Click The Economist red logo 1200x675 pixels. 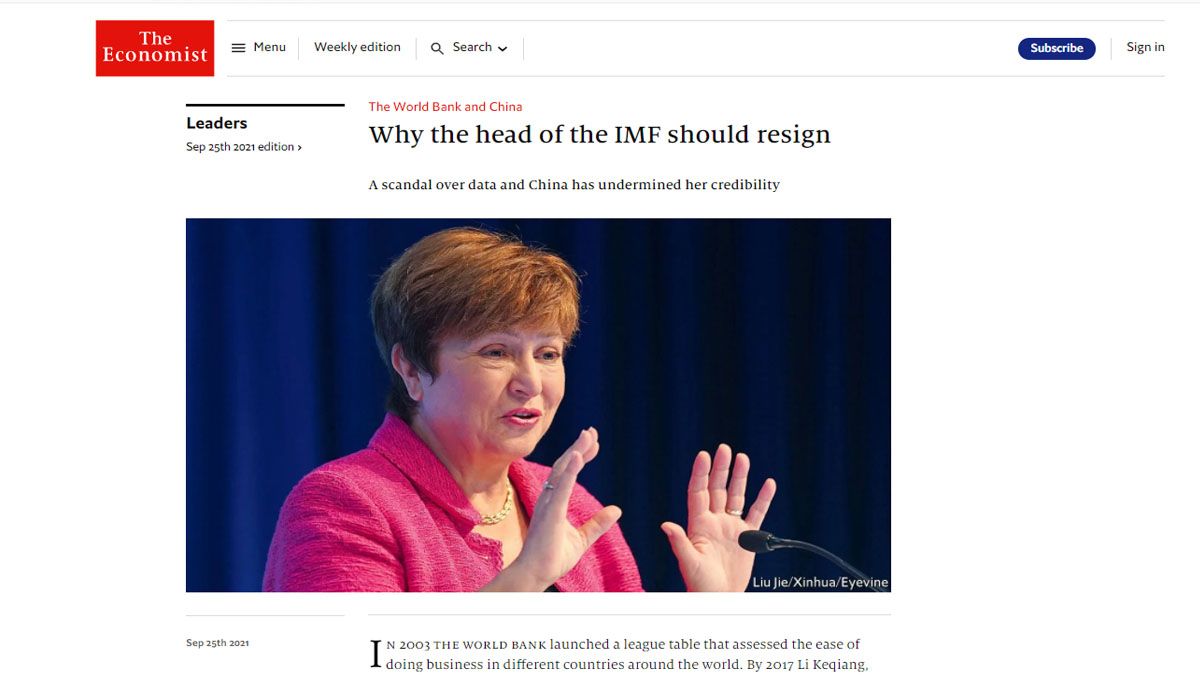[x=155, y=48]
